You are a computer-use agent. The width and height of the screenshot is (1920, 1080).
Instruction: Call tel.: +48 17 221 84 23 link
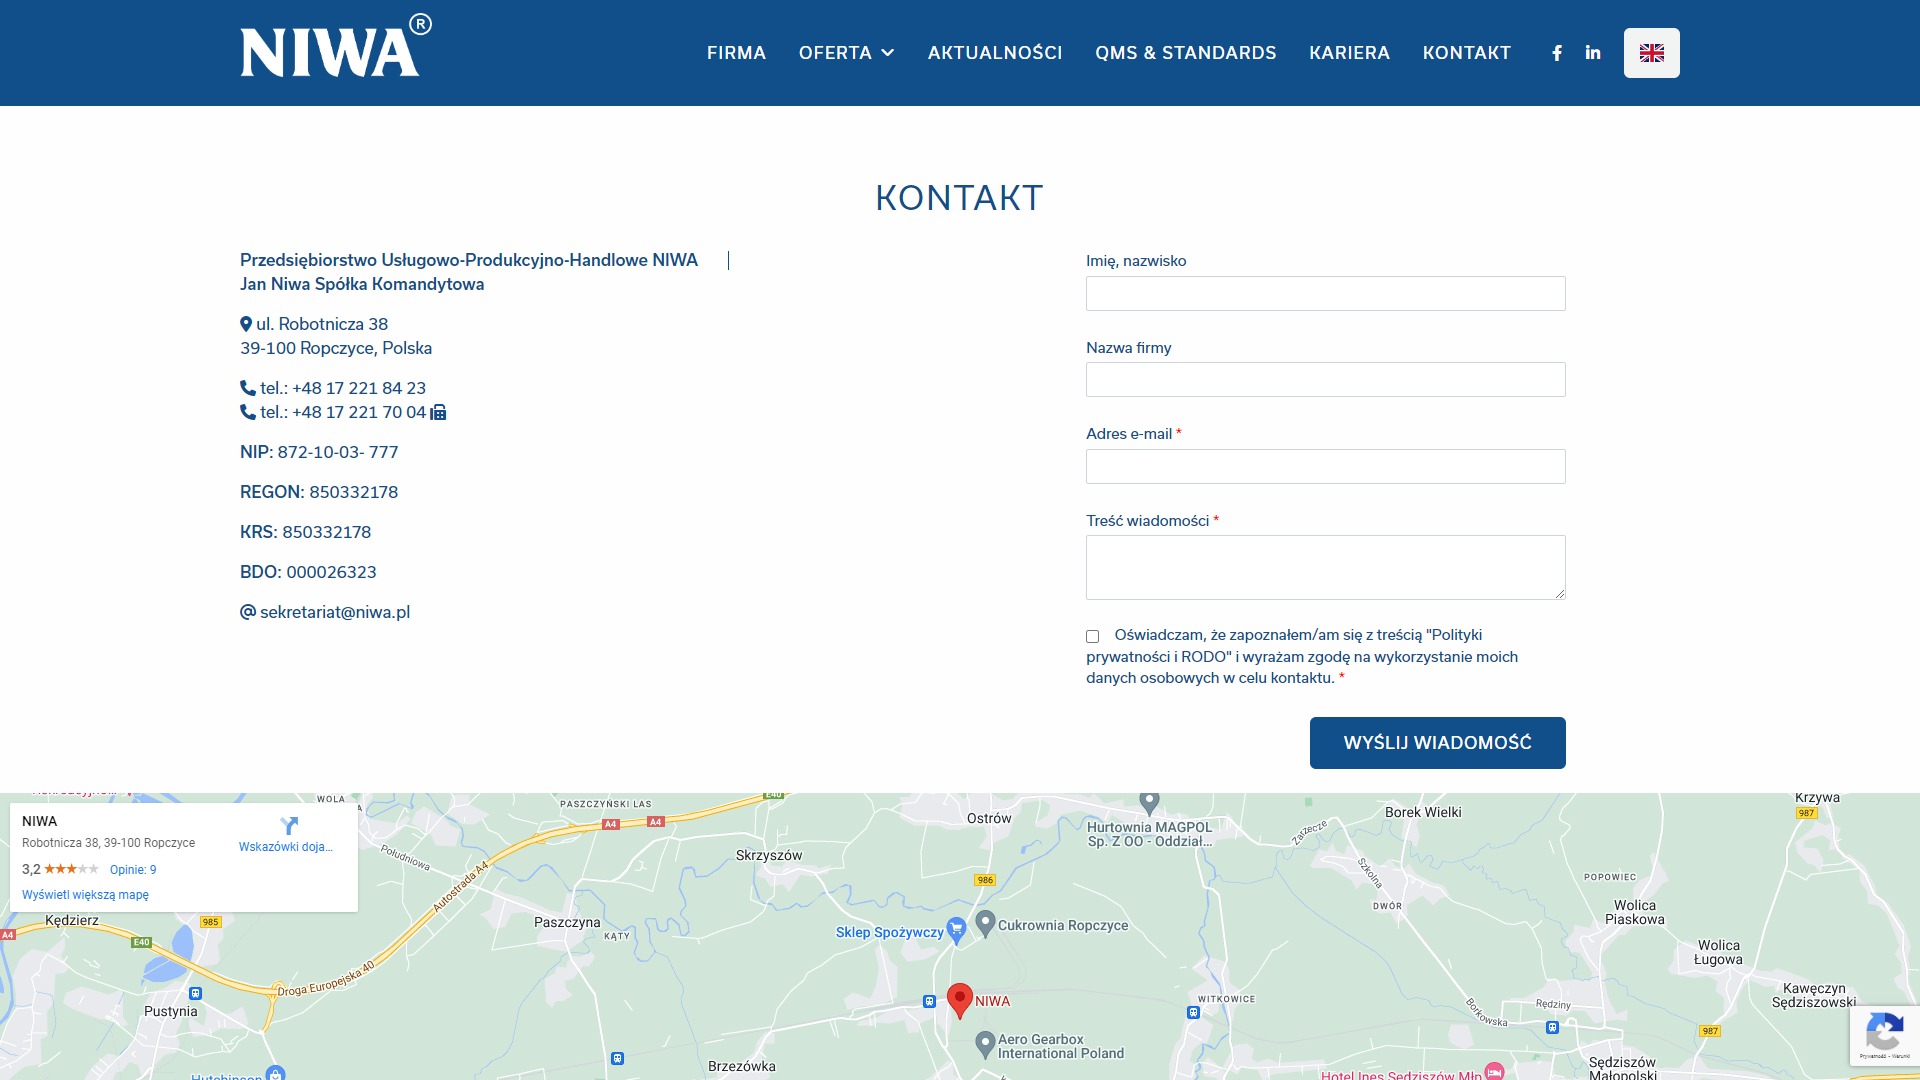(343, 388)
